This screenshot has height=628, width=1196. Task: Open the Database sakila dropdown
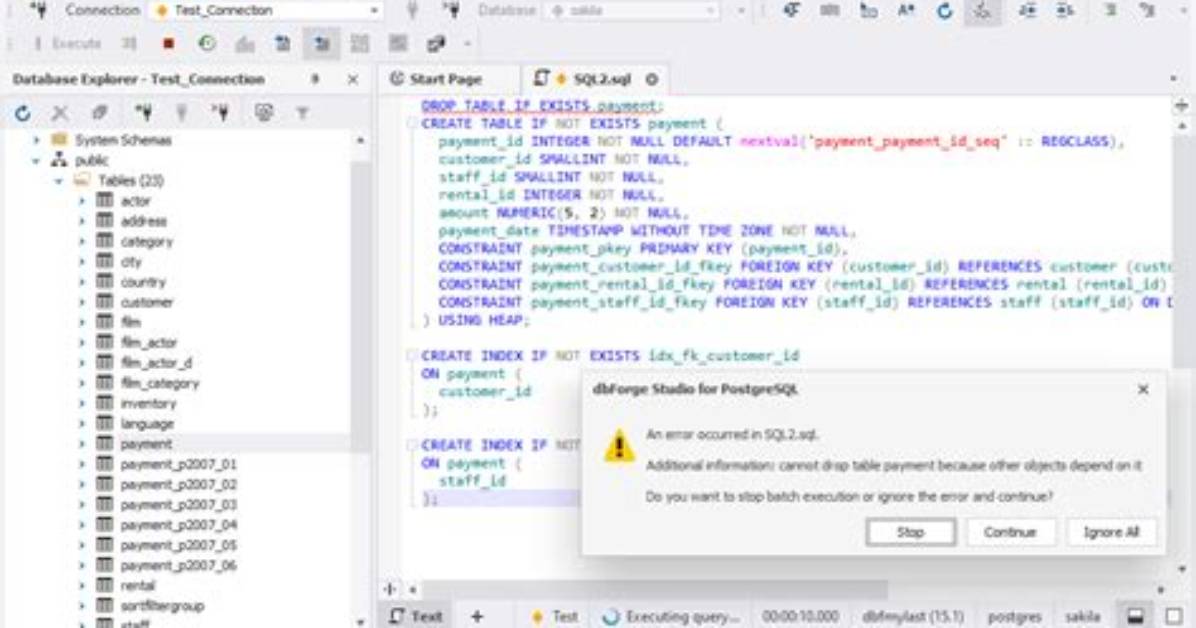click(x=711, y=11)
